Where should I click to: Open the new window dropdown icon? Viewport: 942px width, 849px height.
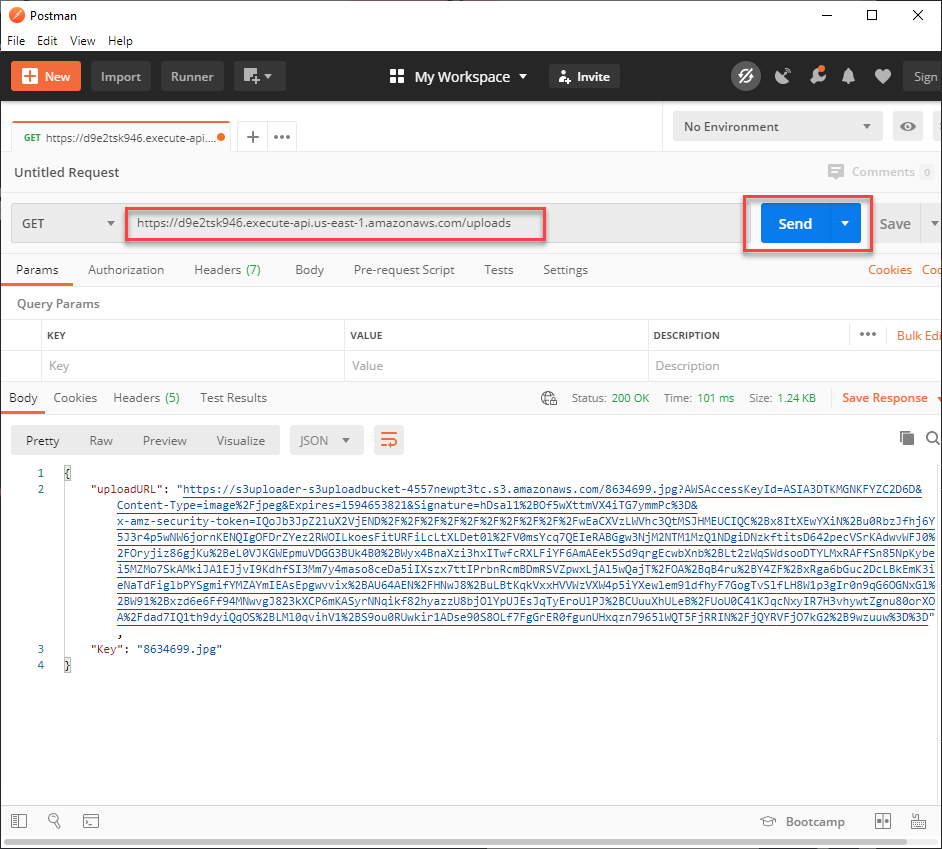[259, 76]
